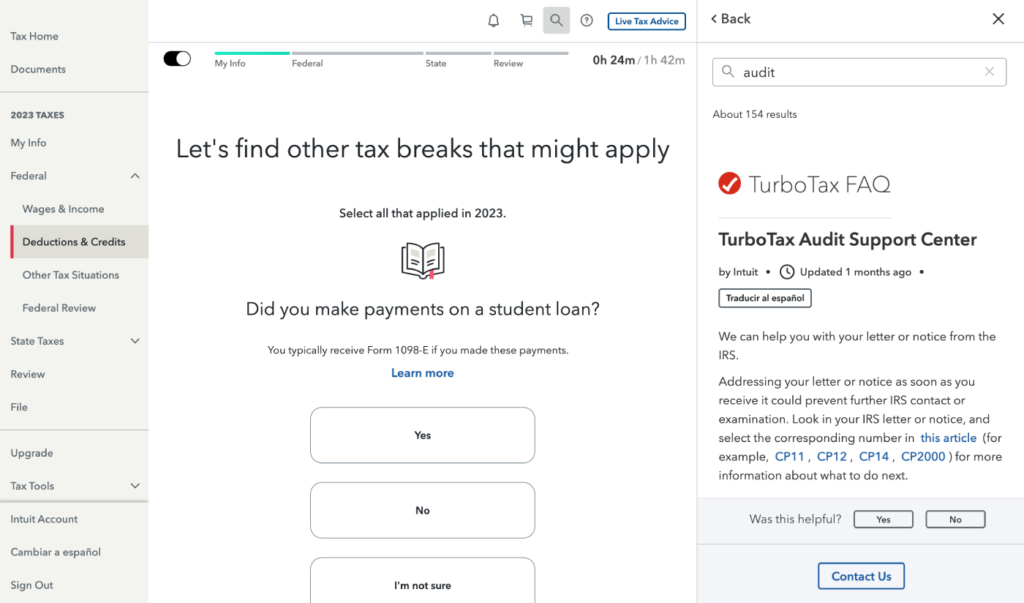The height and width of the screenshot is (603, 1024).
Task: Open Live Tax Advice
Action: tap(646, 20)
